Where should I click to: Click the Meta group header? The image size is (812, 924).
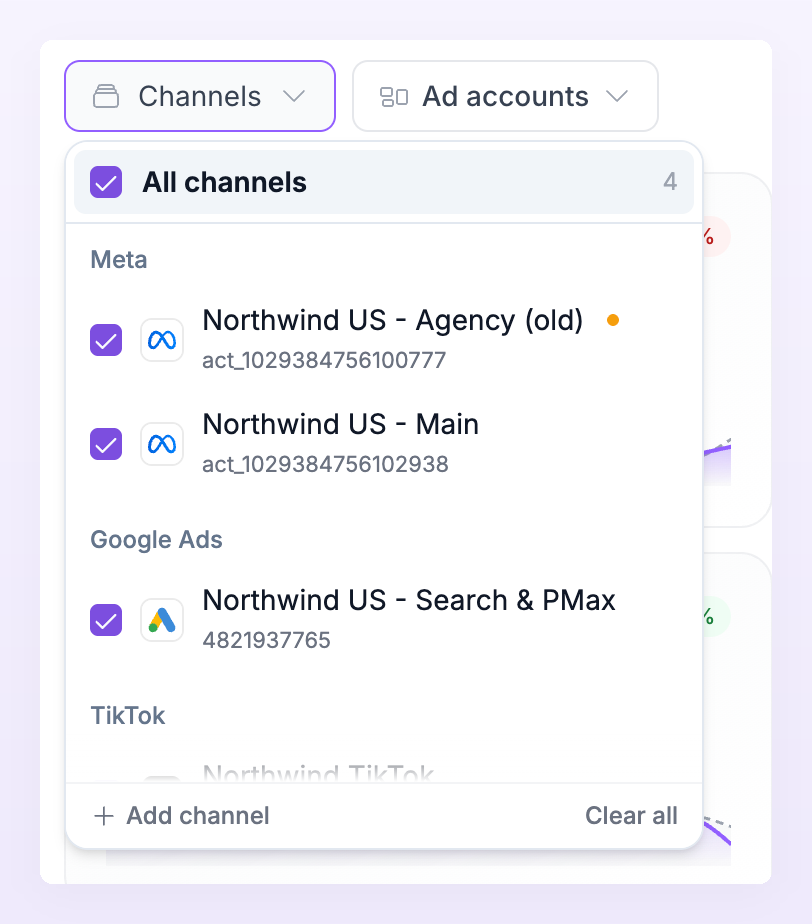coord(118,260)
